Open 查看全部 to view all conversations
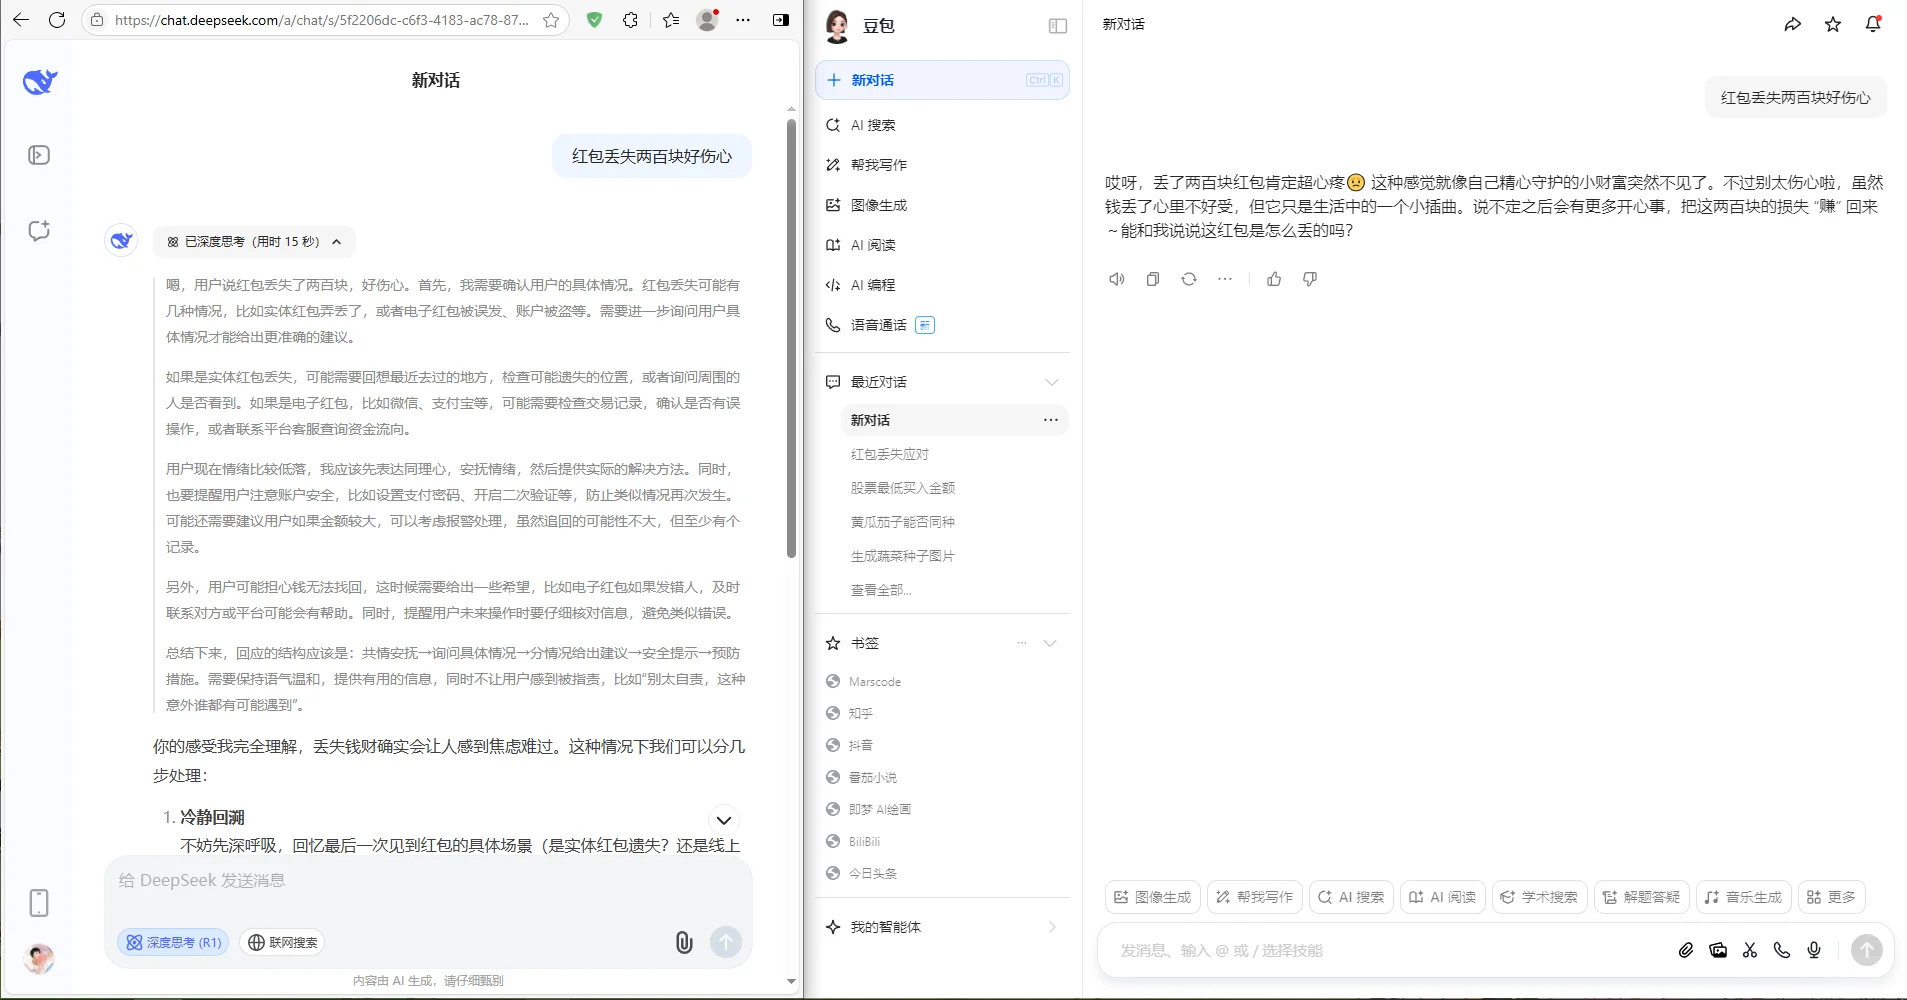1907x1000 pixels. coord(881,589)
